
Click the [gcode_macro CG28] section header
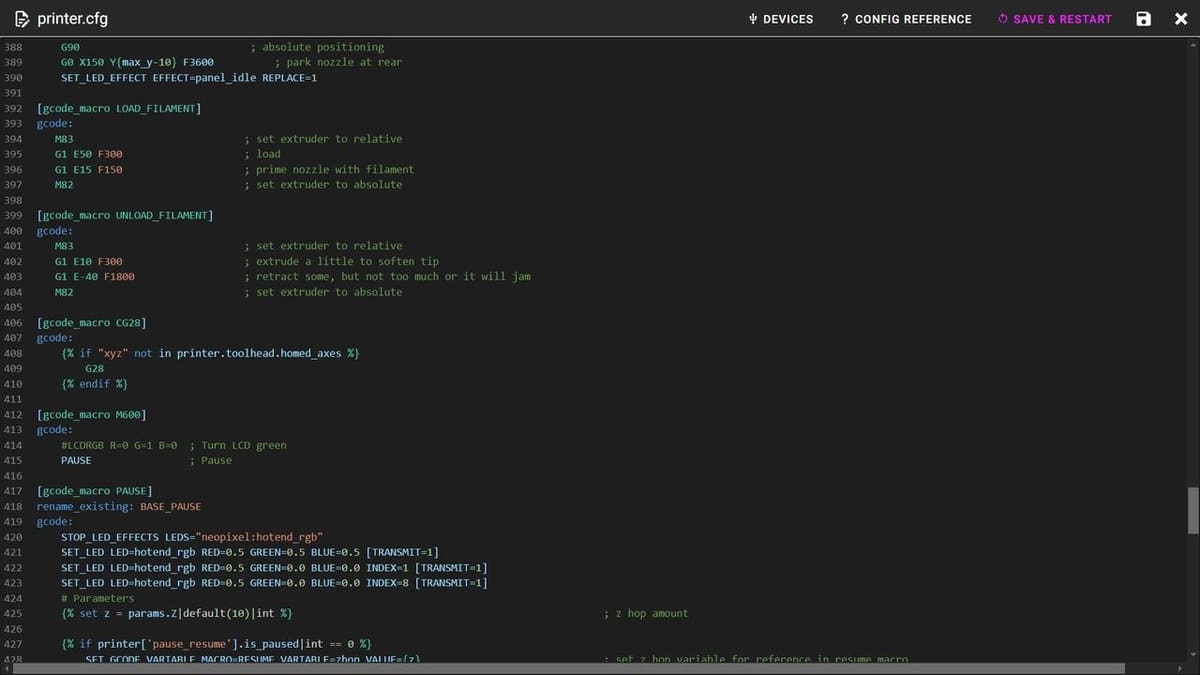coord(92,323)
